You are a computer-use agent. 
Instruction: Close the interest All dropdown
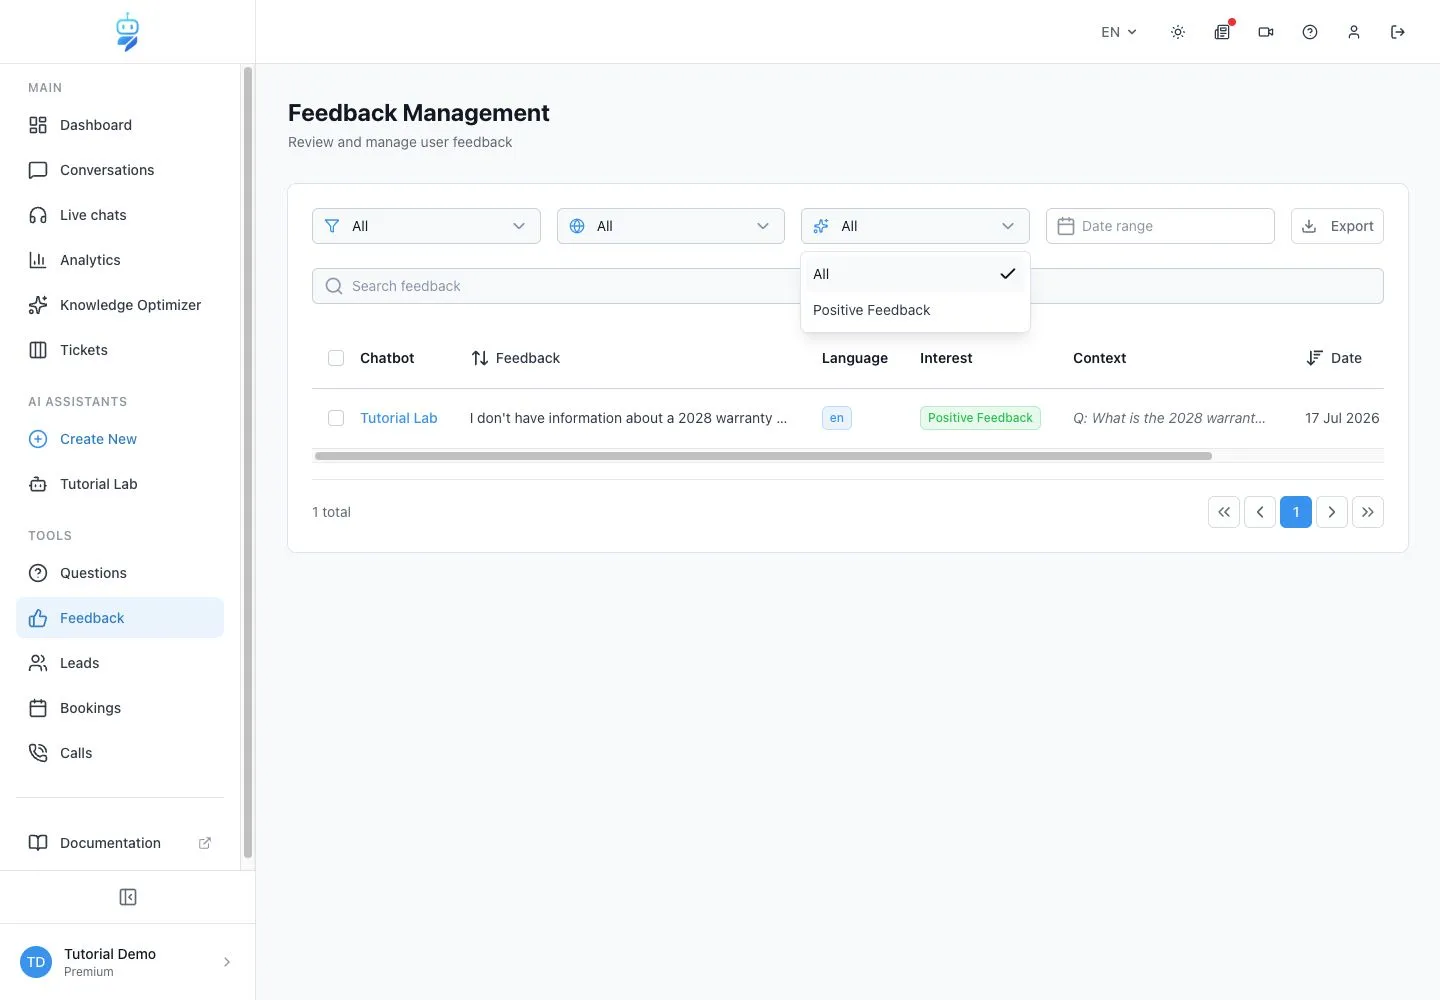915,226
